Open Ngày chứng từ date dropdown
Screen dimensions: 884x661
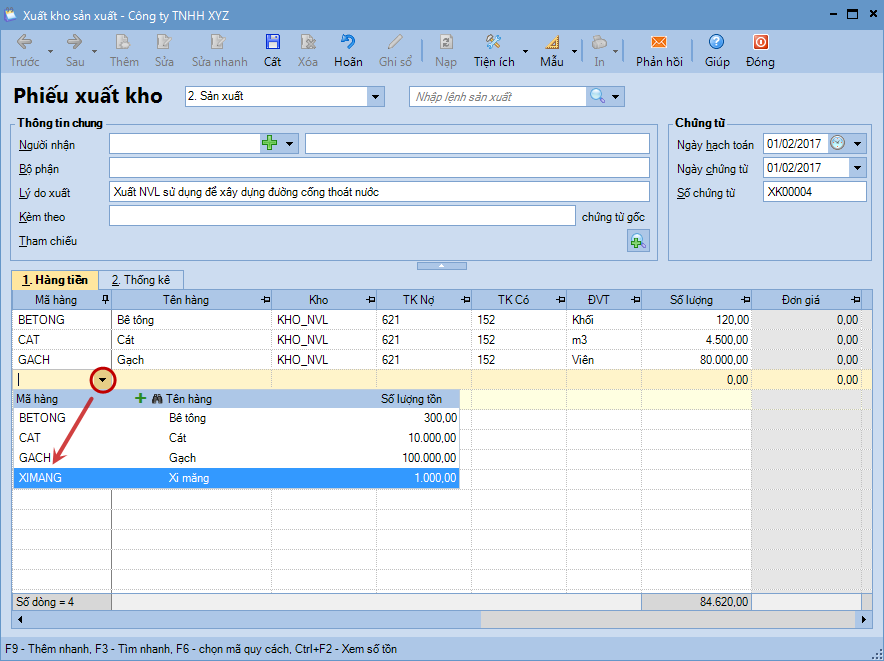(x=857, y=168)
